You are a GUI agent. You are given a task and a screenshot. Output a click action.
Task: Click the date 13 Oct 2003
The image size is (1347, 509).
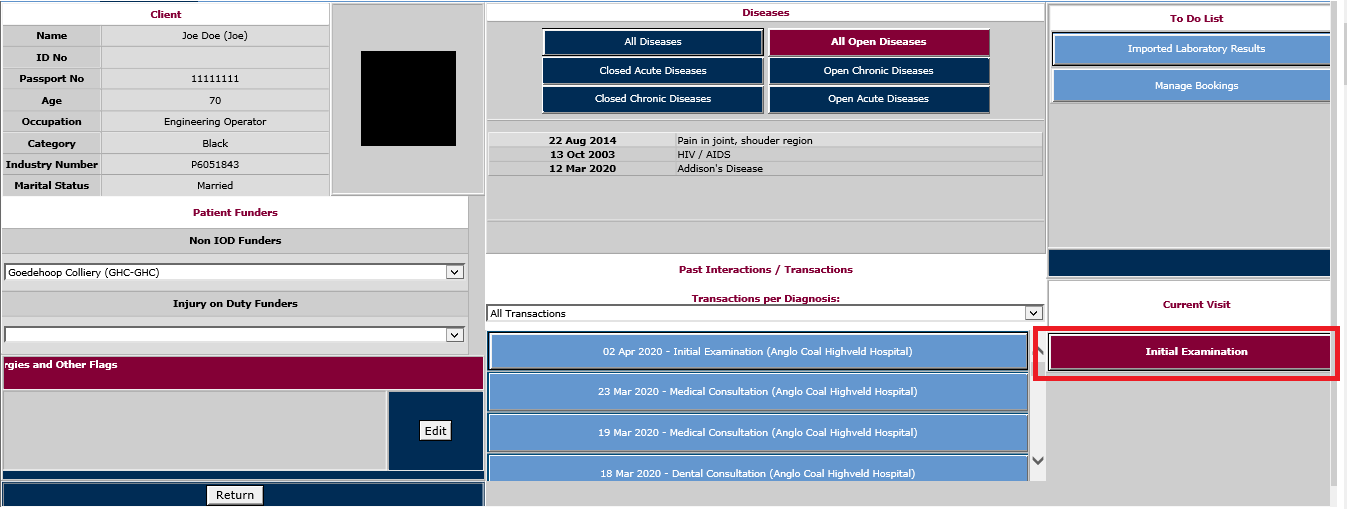(583, 155)
